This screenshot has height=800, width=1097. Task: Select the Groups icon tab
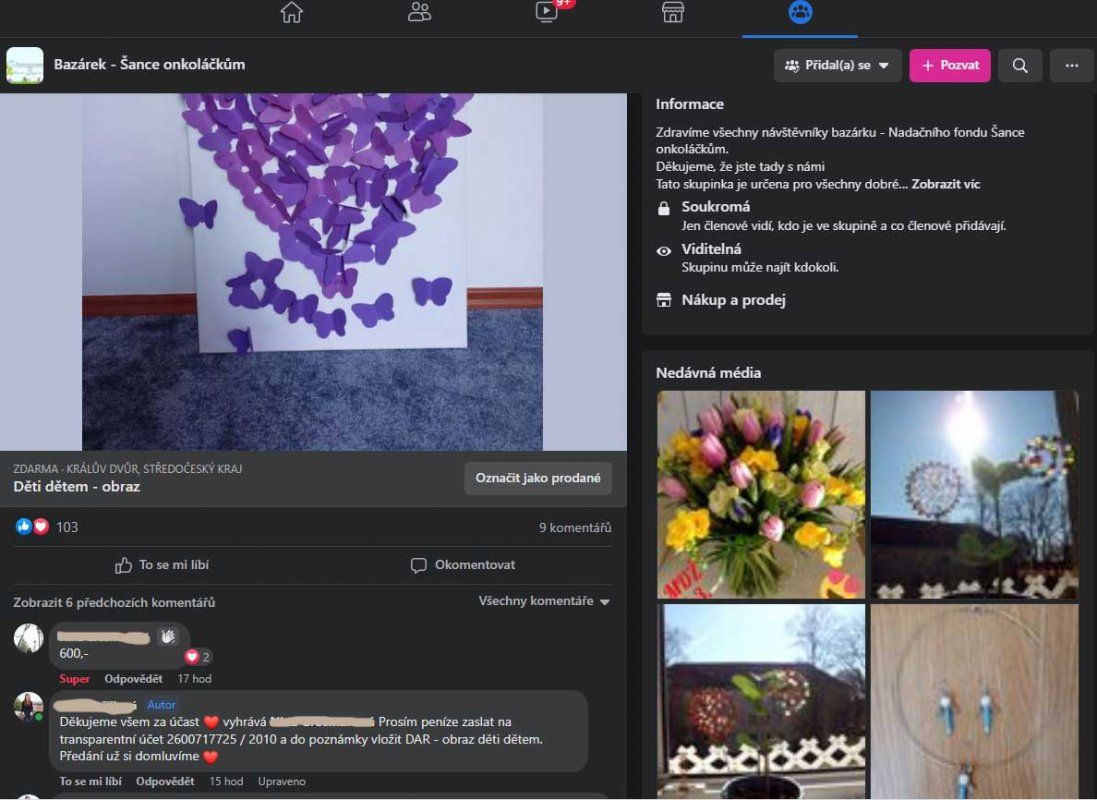coord(800,13)
